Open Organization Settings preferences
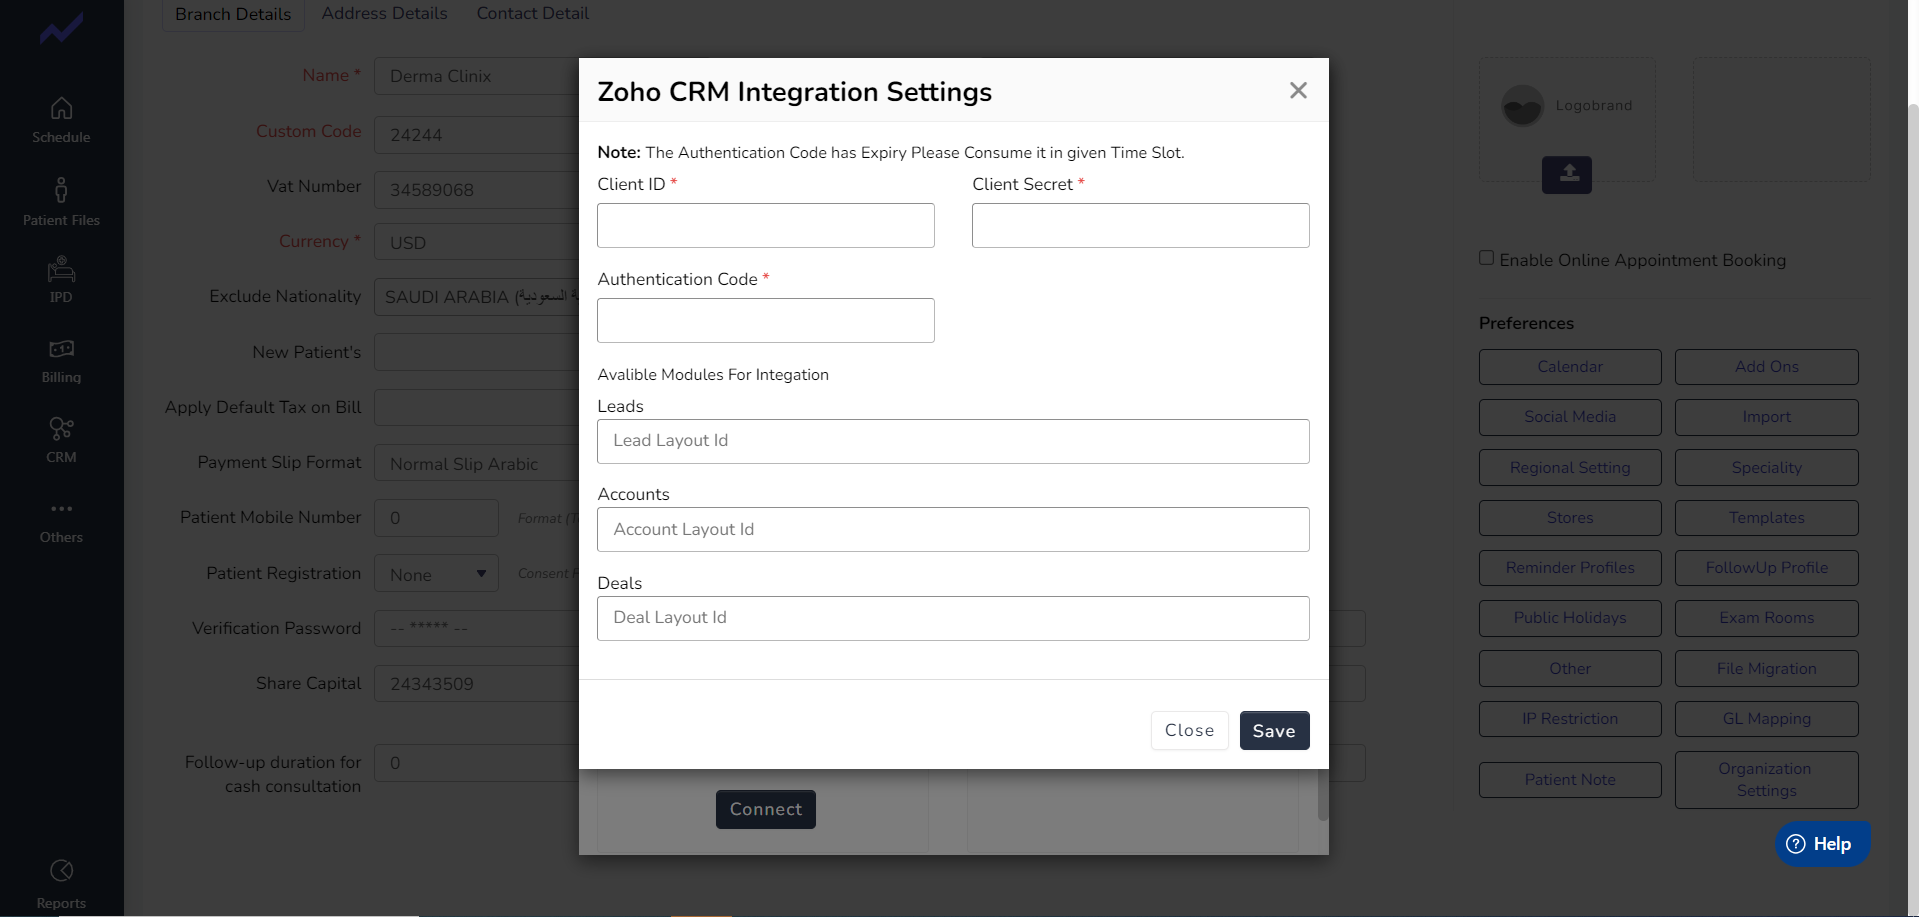 (x=1766, y=780)
